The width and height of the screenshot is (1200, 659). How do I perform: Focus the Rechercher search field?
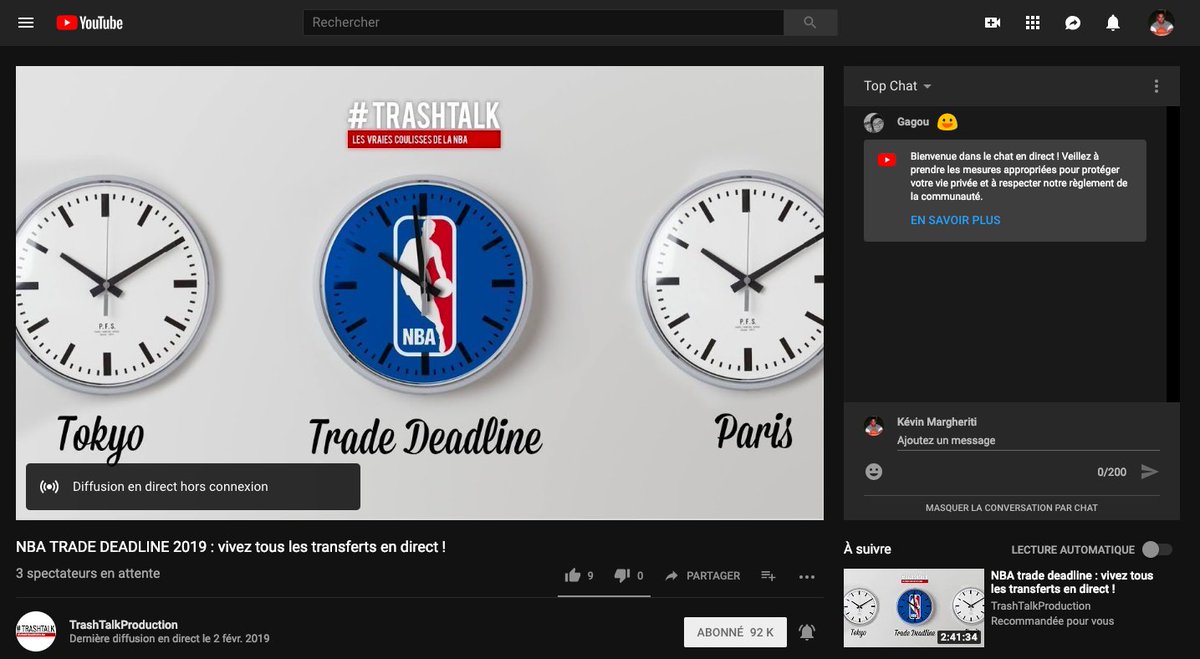coord(543,22)
